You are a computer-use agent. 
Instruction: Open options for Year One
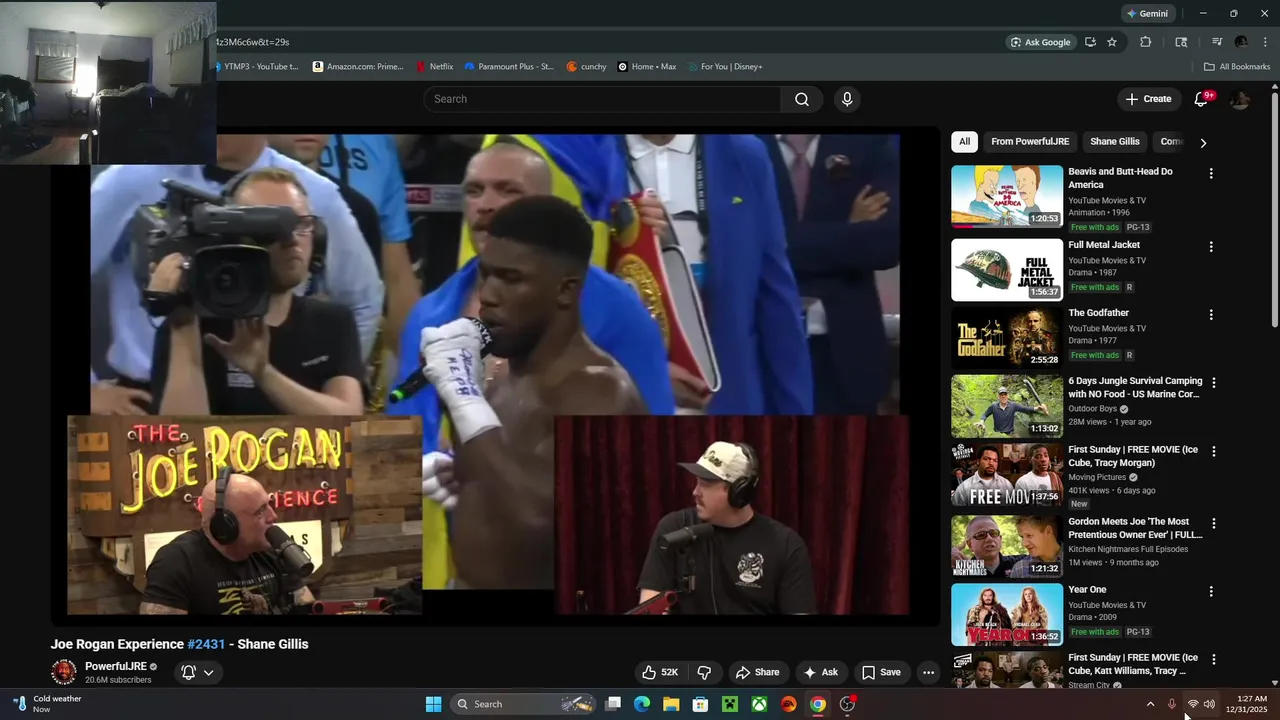point(1211,591)
